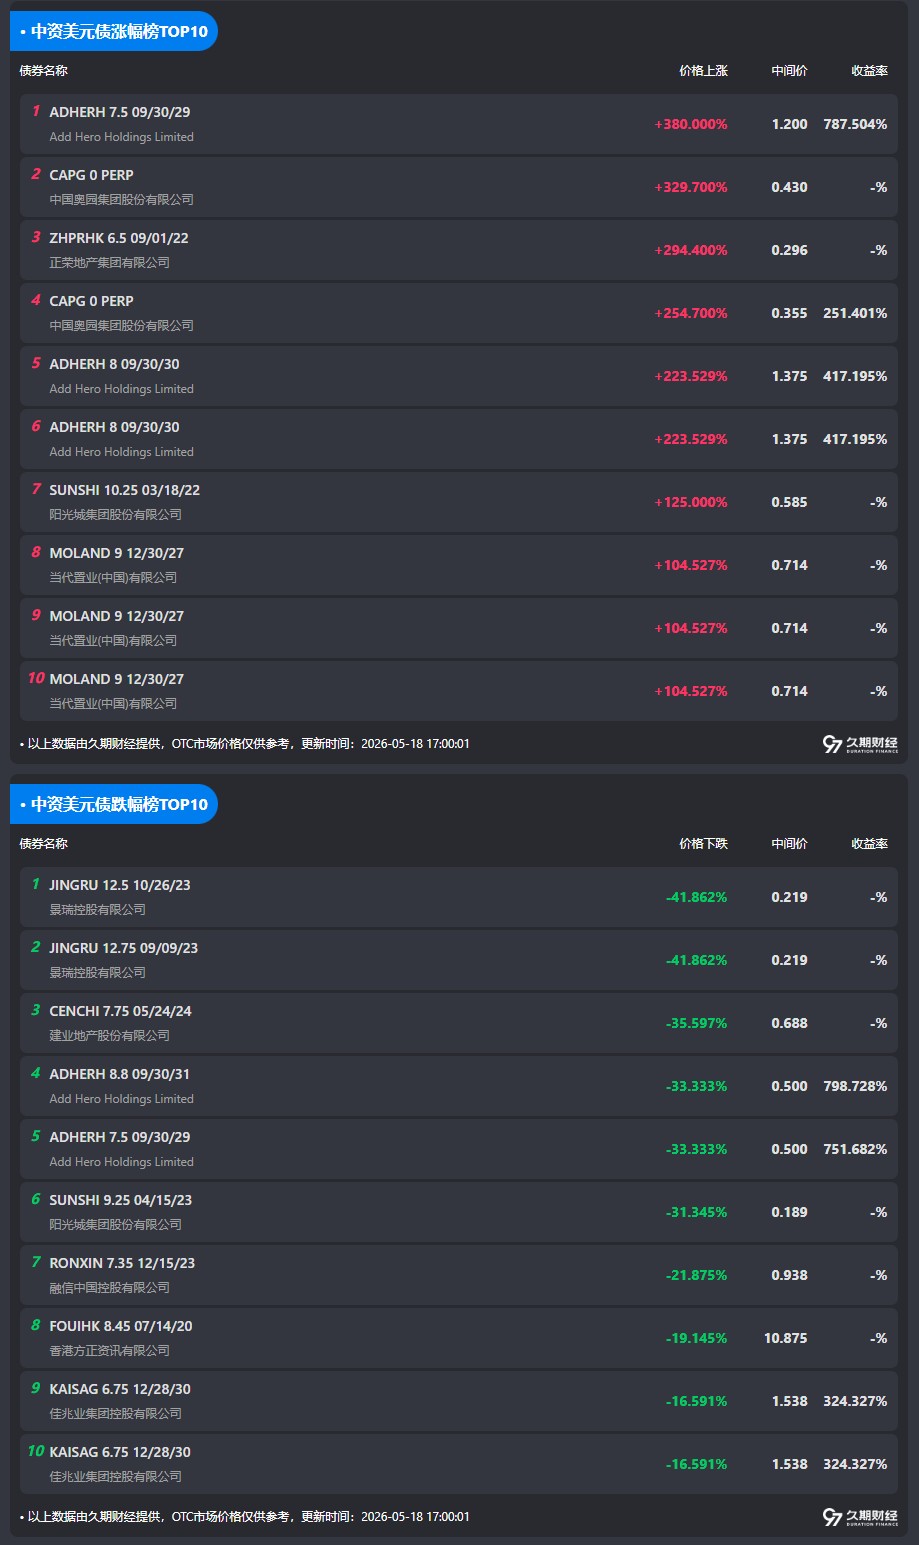Click the update time note under losers table
This screenshot has width=919, height=1545.
(x=245, y=1517)
